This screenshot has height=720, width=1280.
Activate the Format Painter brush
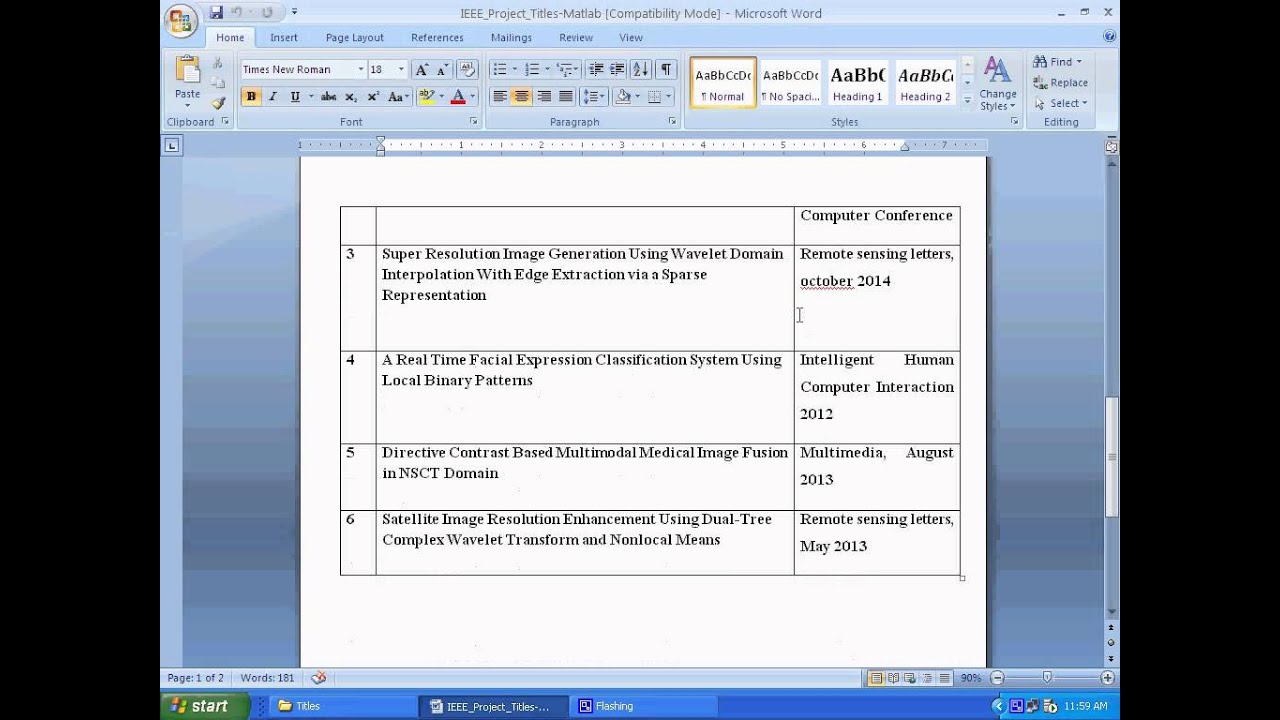click(218, 103)
